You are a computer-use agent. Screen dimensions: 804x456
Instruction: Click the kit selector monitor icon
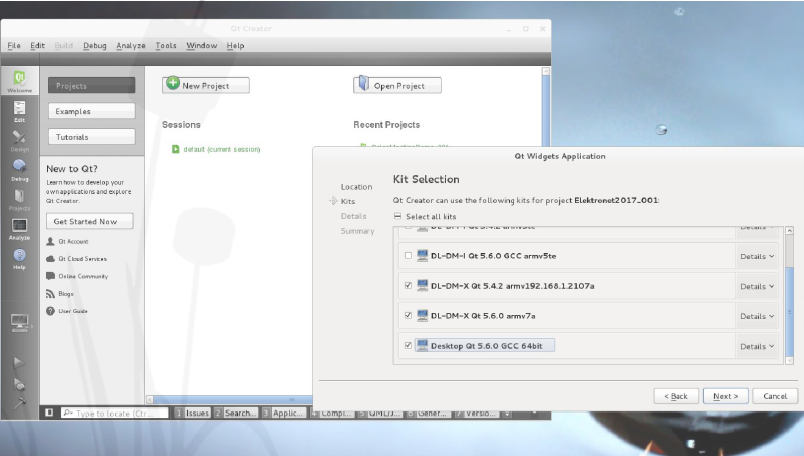pos(19,323)
